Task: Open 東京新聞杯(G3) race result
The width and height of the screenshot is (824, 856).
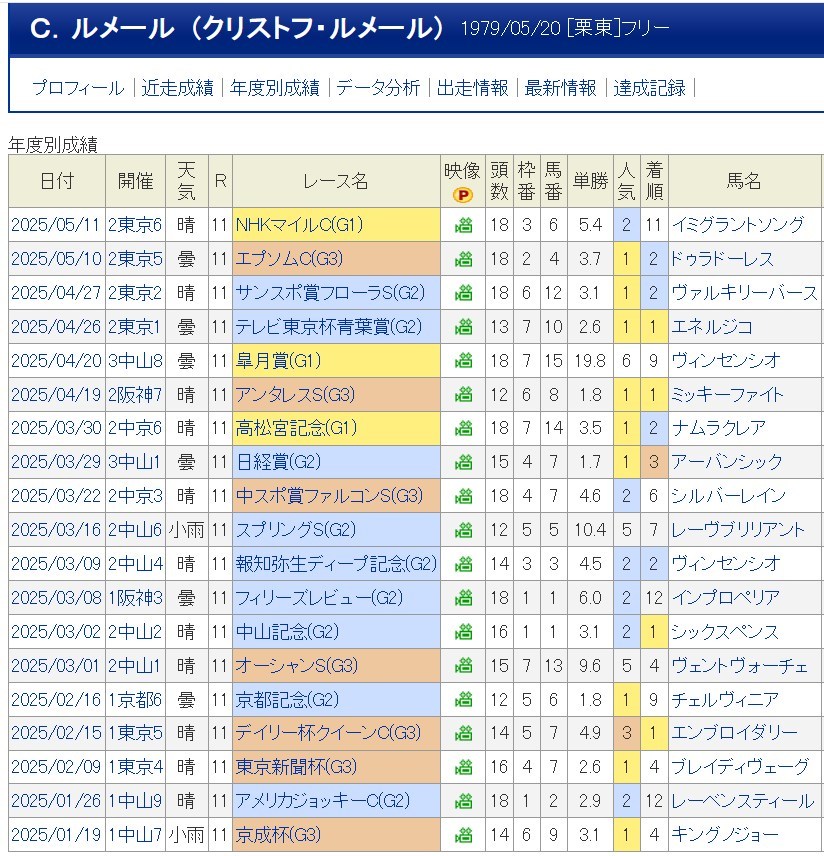Action: (296, 768)
